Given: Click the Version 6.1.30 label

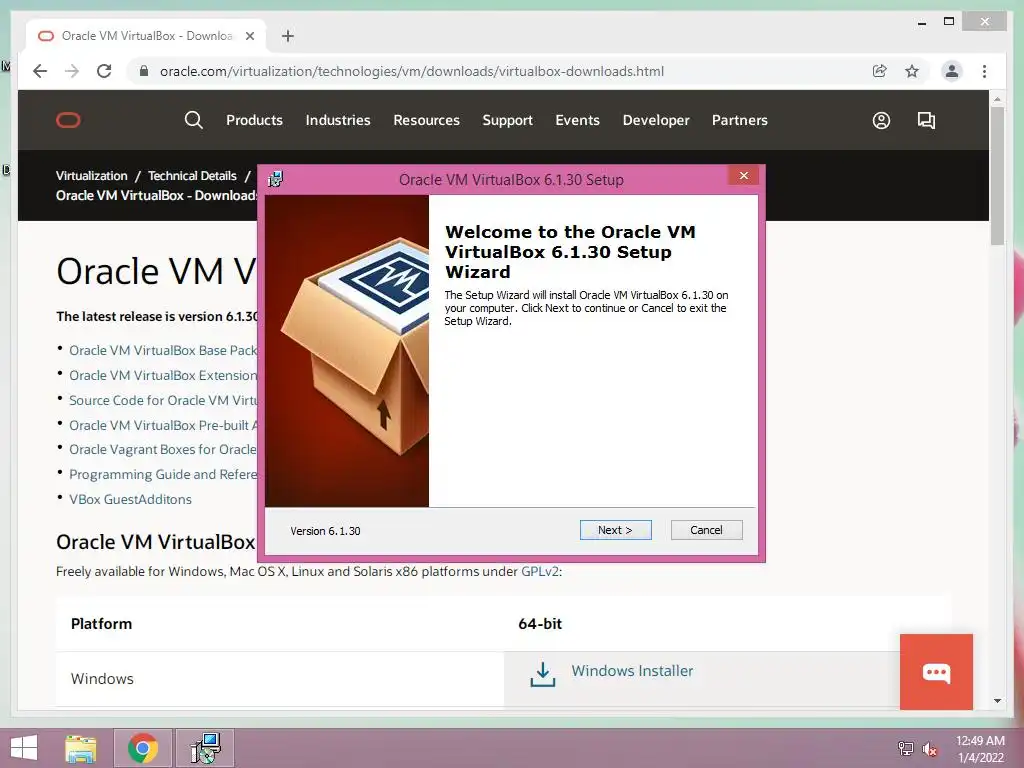Looking at the screenshot, I should 325,531.
